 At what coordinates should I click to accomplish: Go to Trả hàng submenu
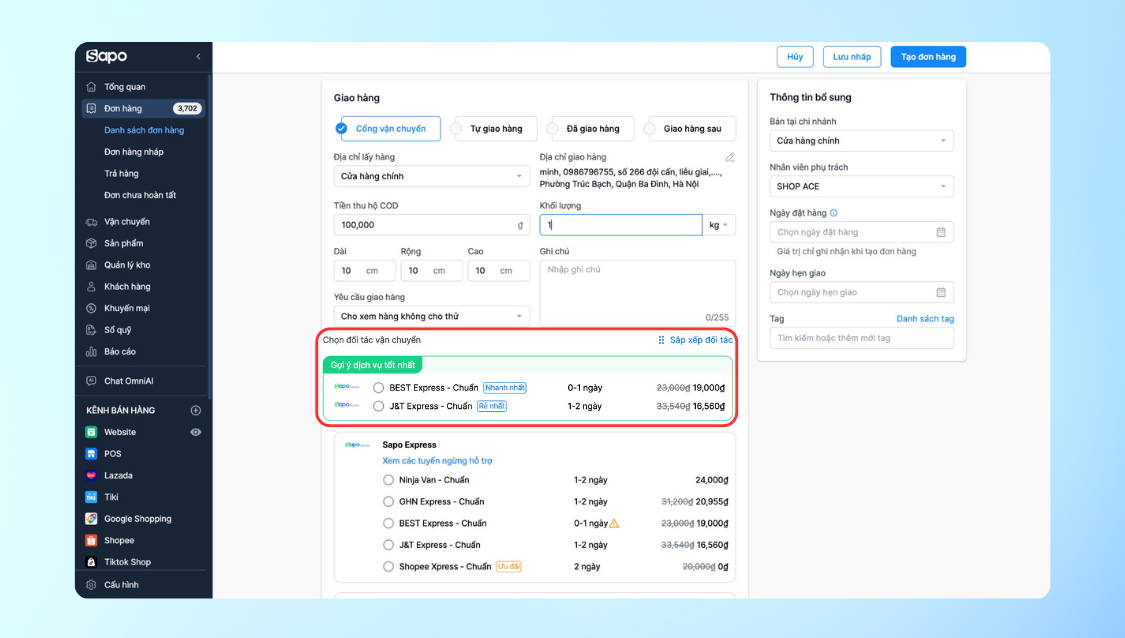point(121,173)
